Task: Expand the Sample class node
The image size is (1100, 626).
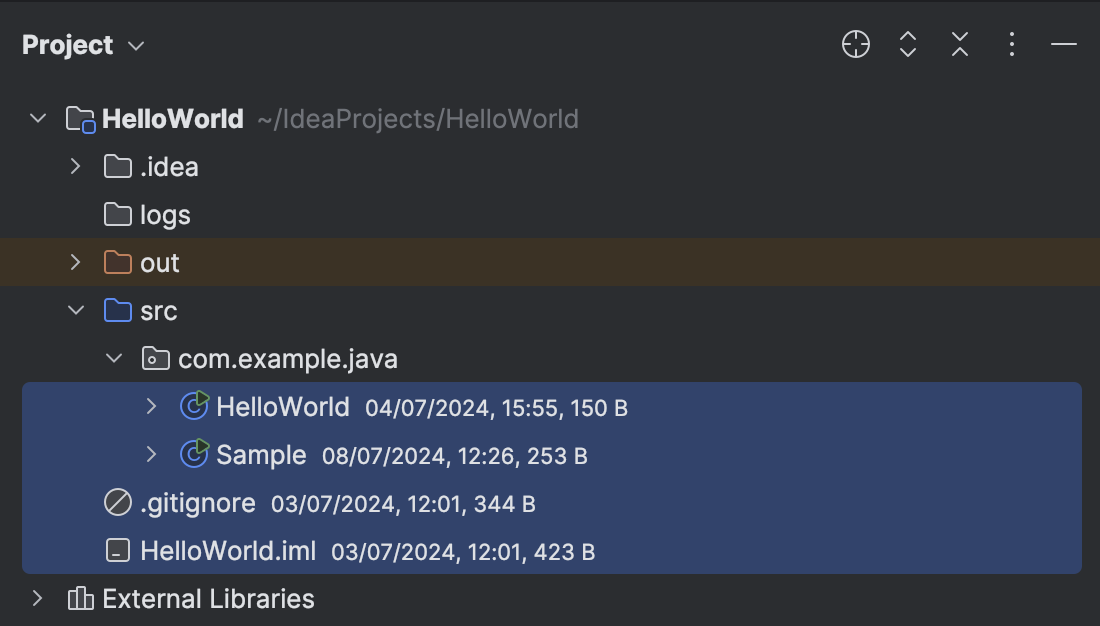Action: [x=151, y=454]
